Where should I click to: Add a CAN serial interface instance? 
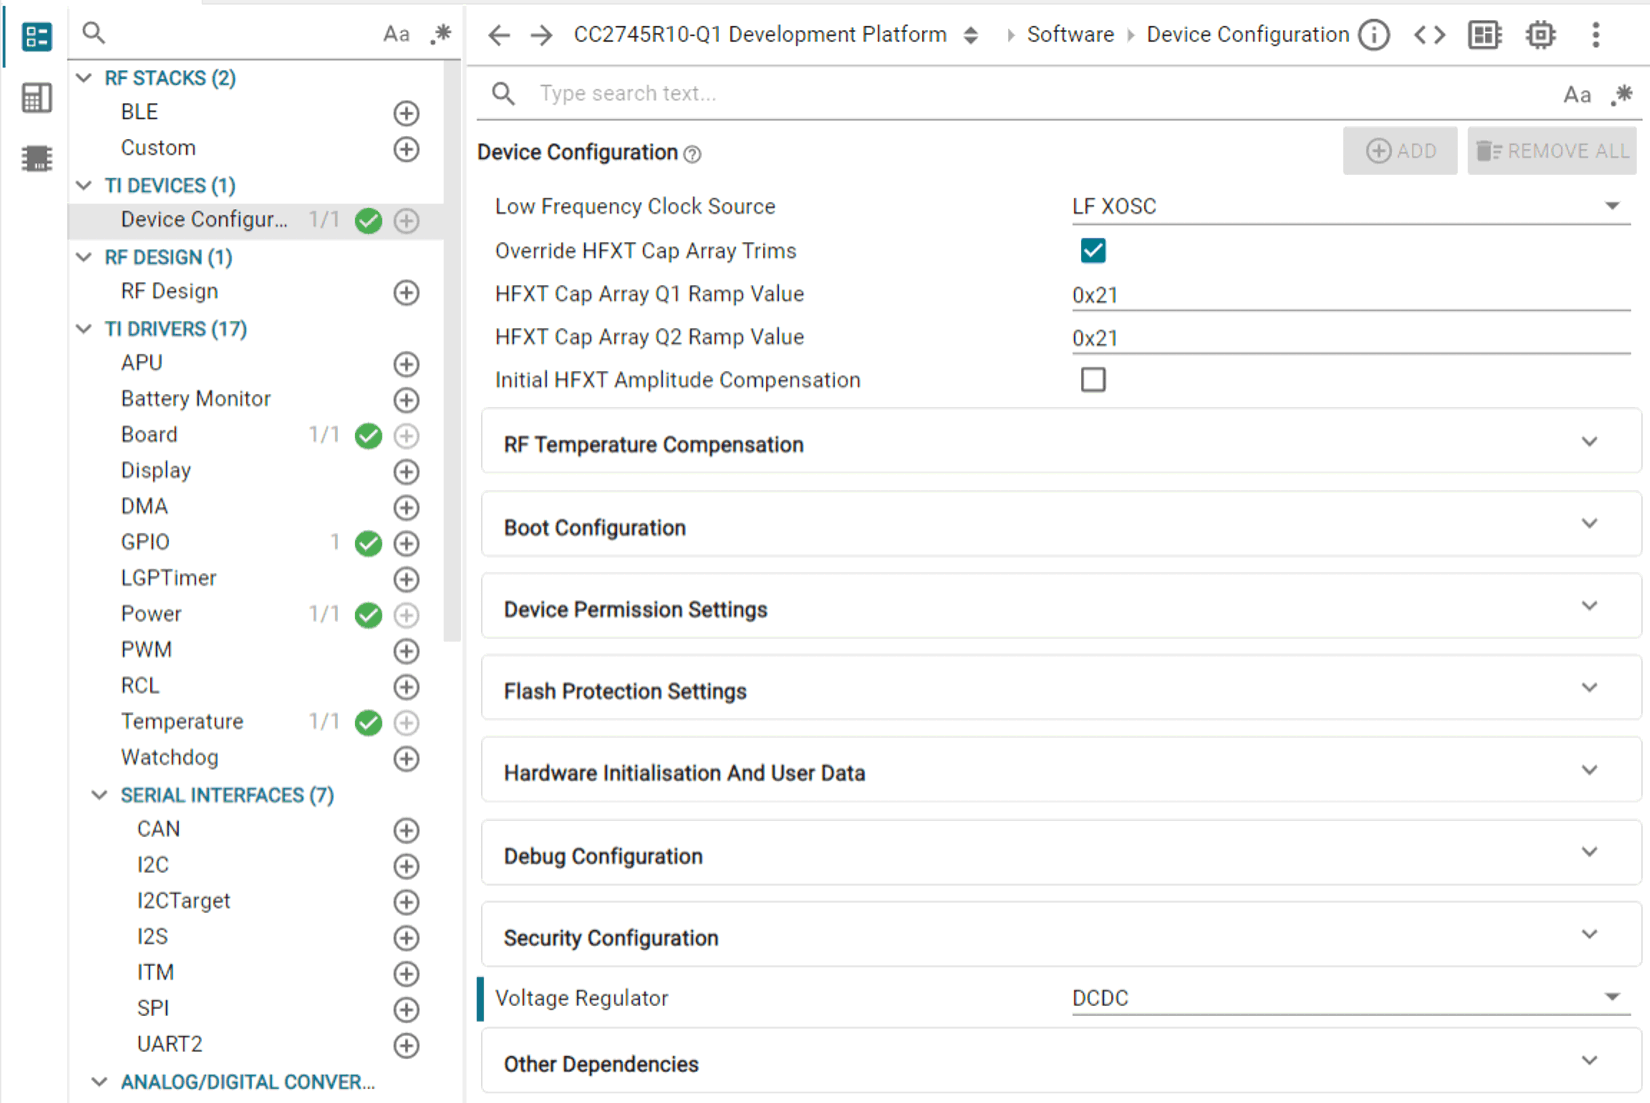tap(406, 830)
